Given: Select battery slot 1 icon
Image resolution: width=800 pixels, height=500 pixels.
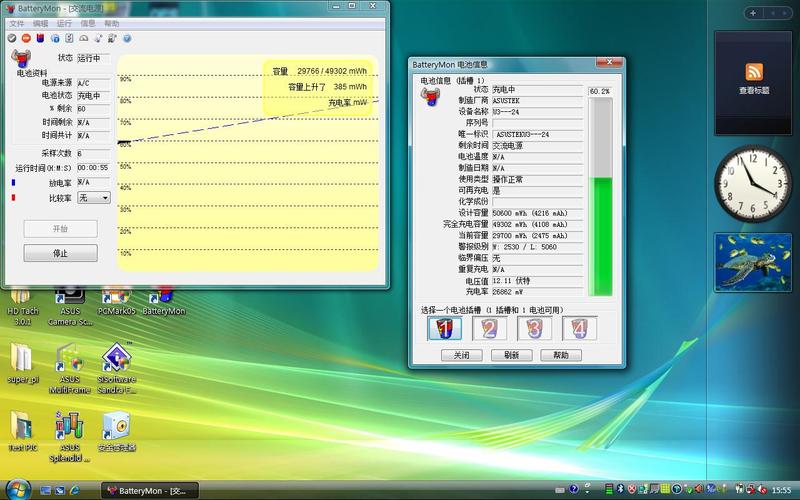Looking at the screenshot, I should pyautogui.click(x=444, y=329).
